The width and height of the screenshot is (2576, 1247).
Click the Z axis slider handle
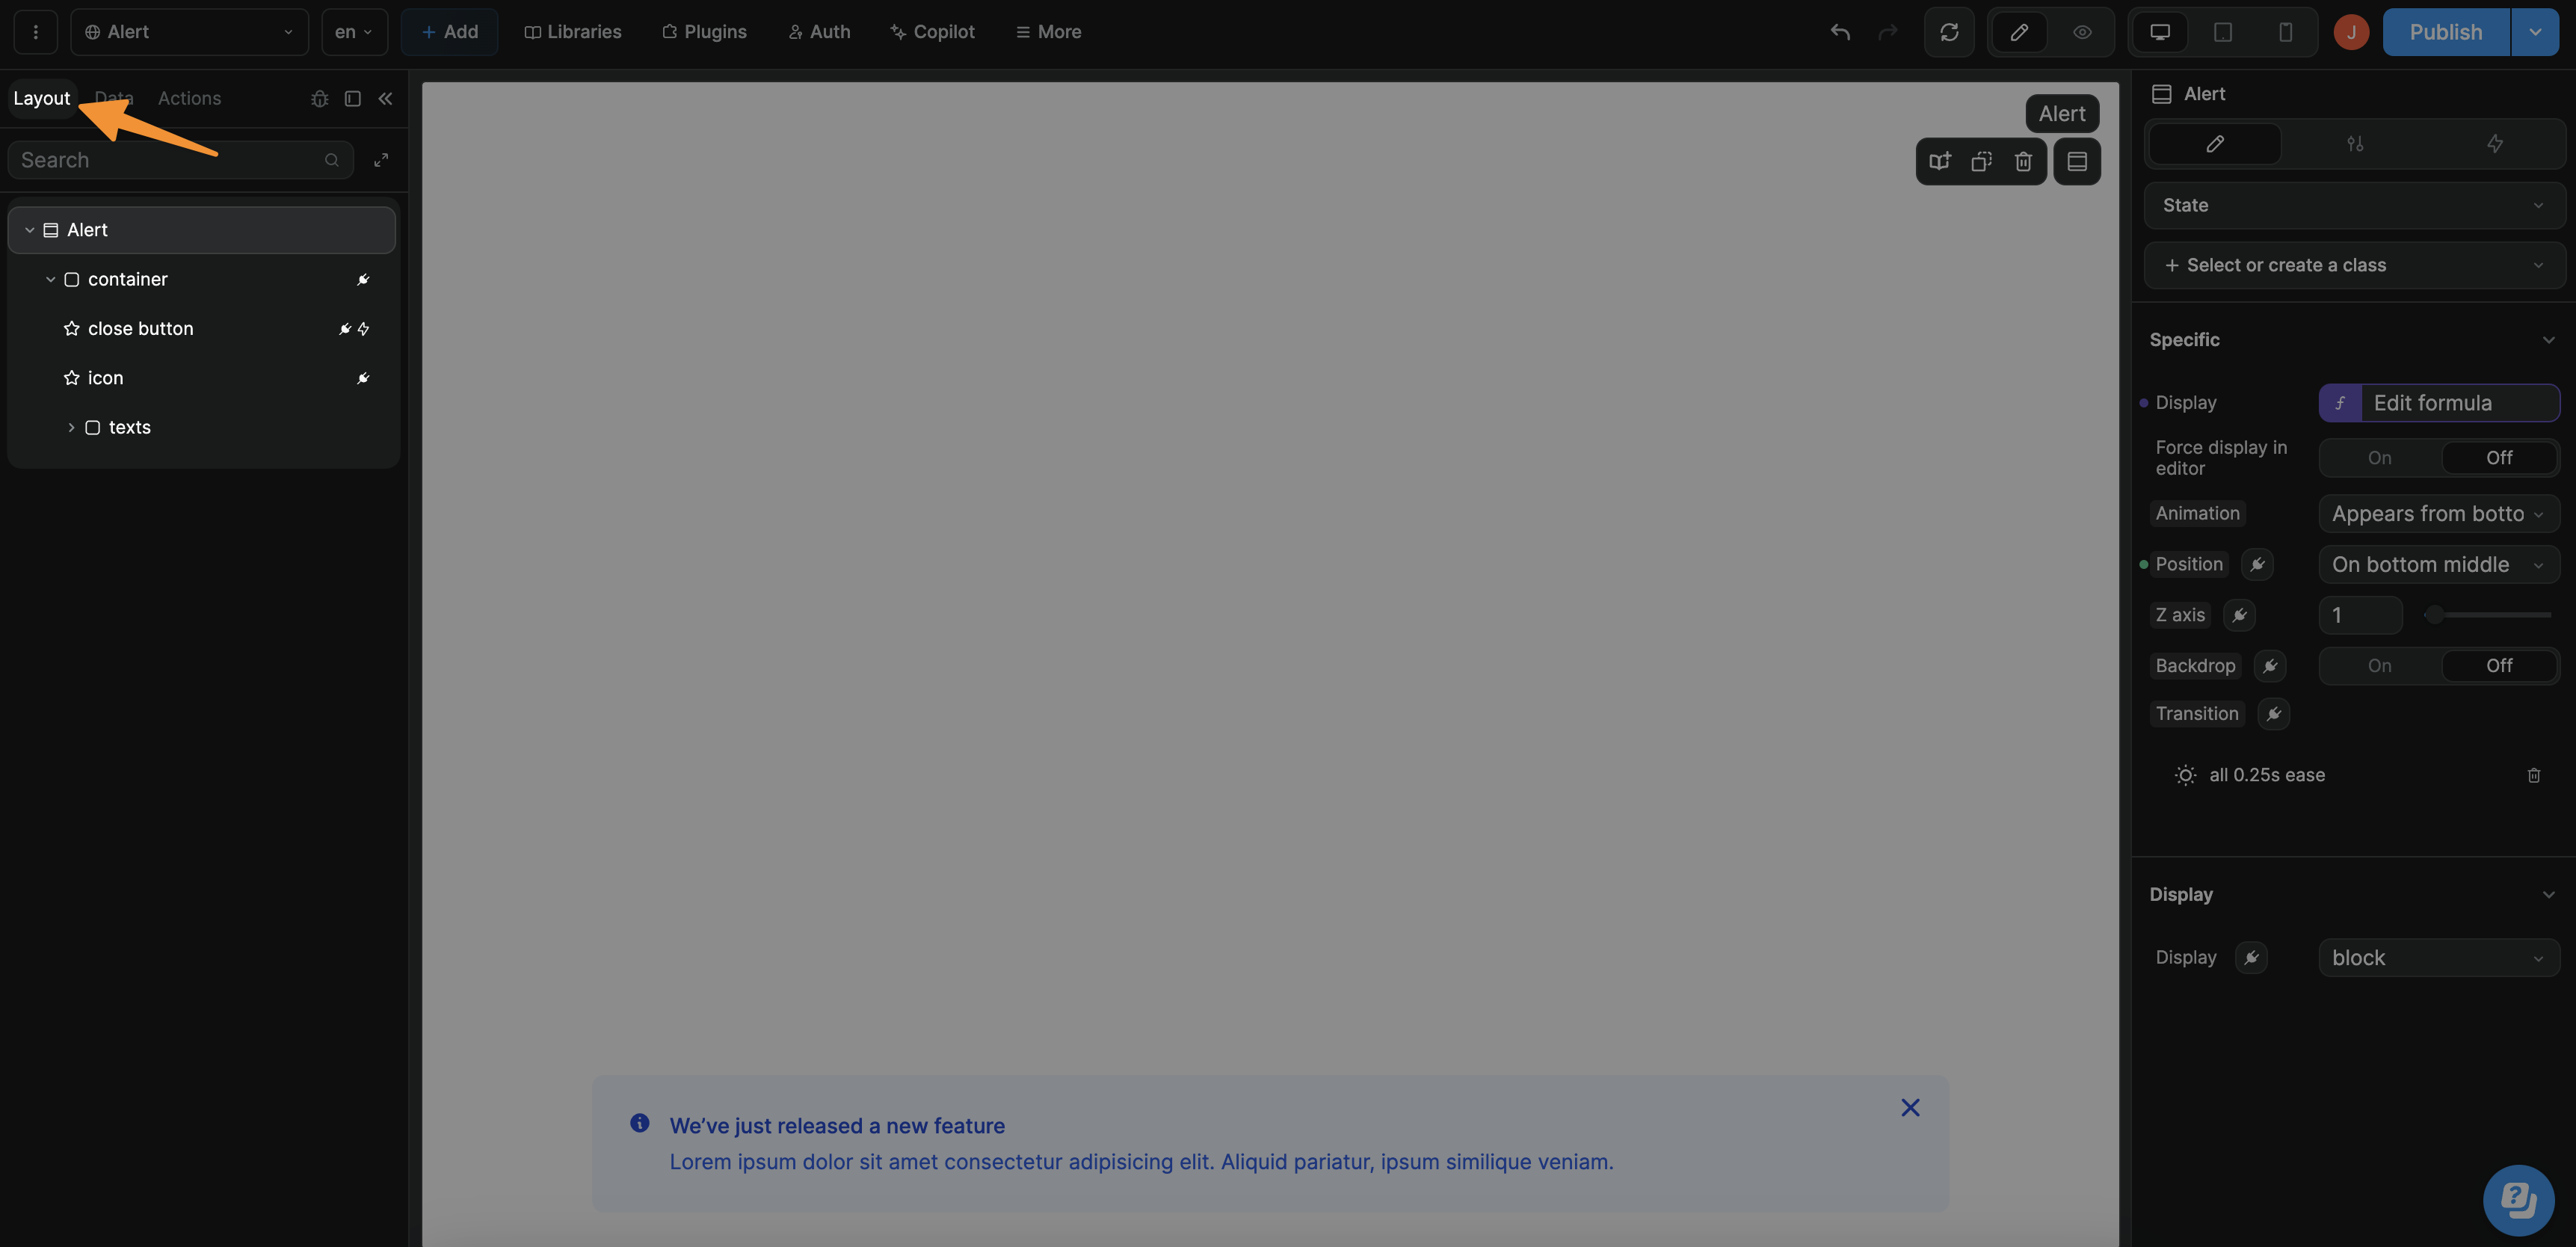[2434, 615]
